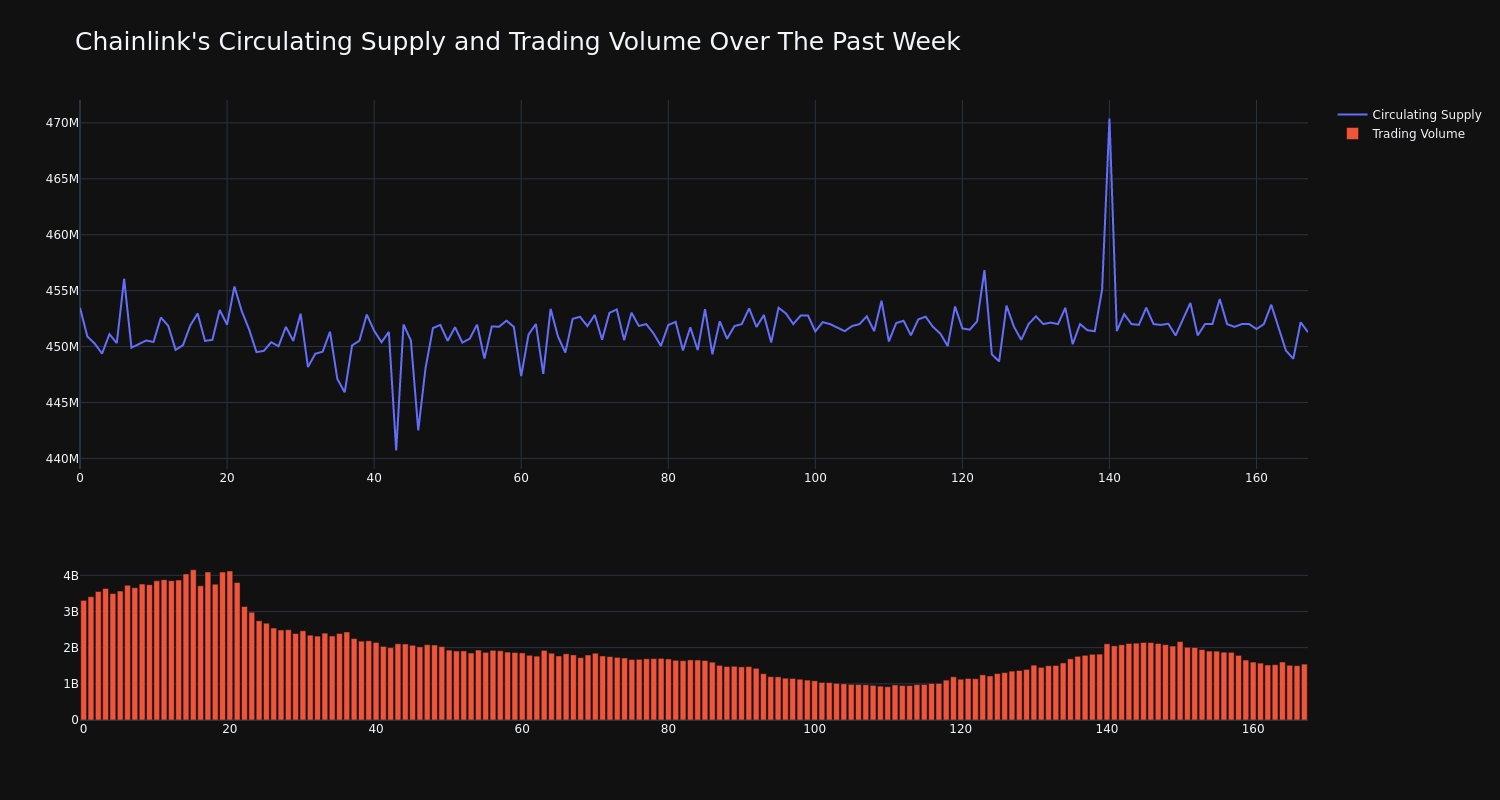
Task: Click the 465M y-axis label
Action: coord(62,179)
